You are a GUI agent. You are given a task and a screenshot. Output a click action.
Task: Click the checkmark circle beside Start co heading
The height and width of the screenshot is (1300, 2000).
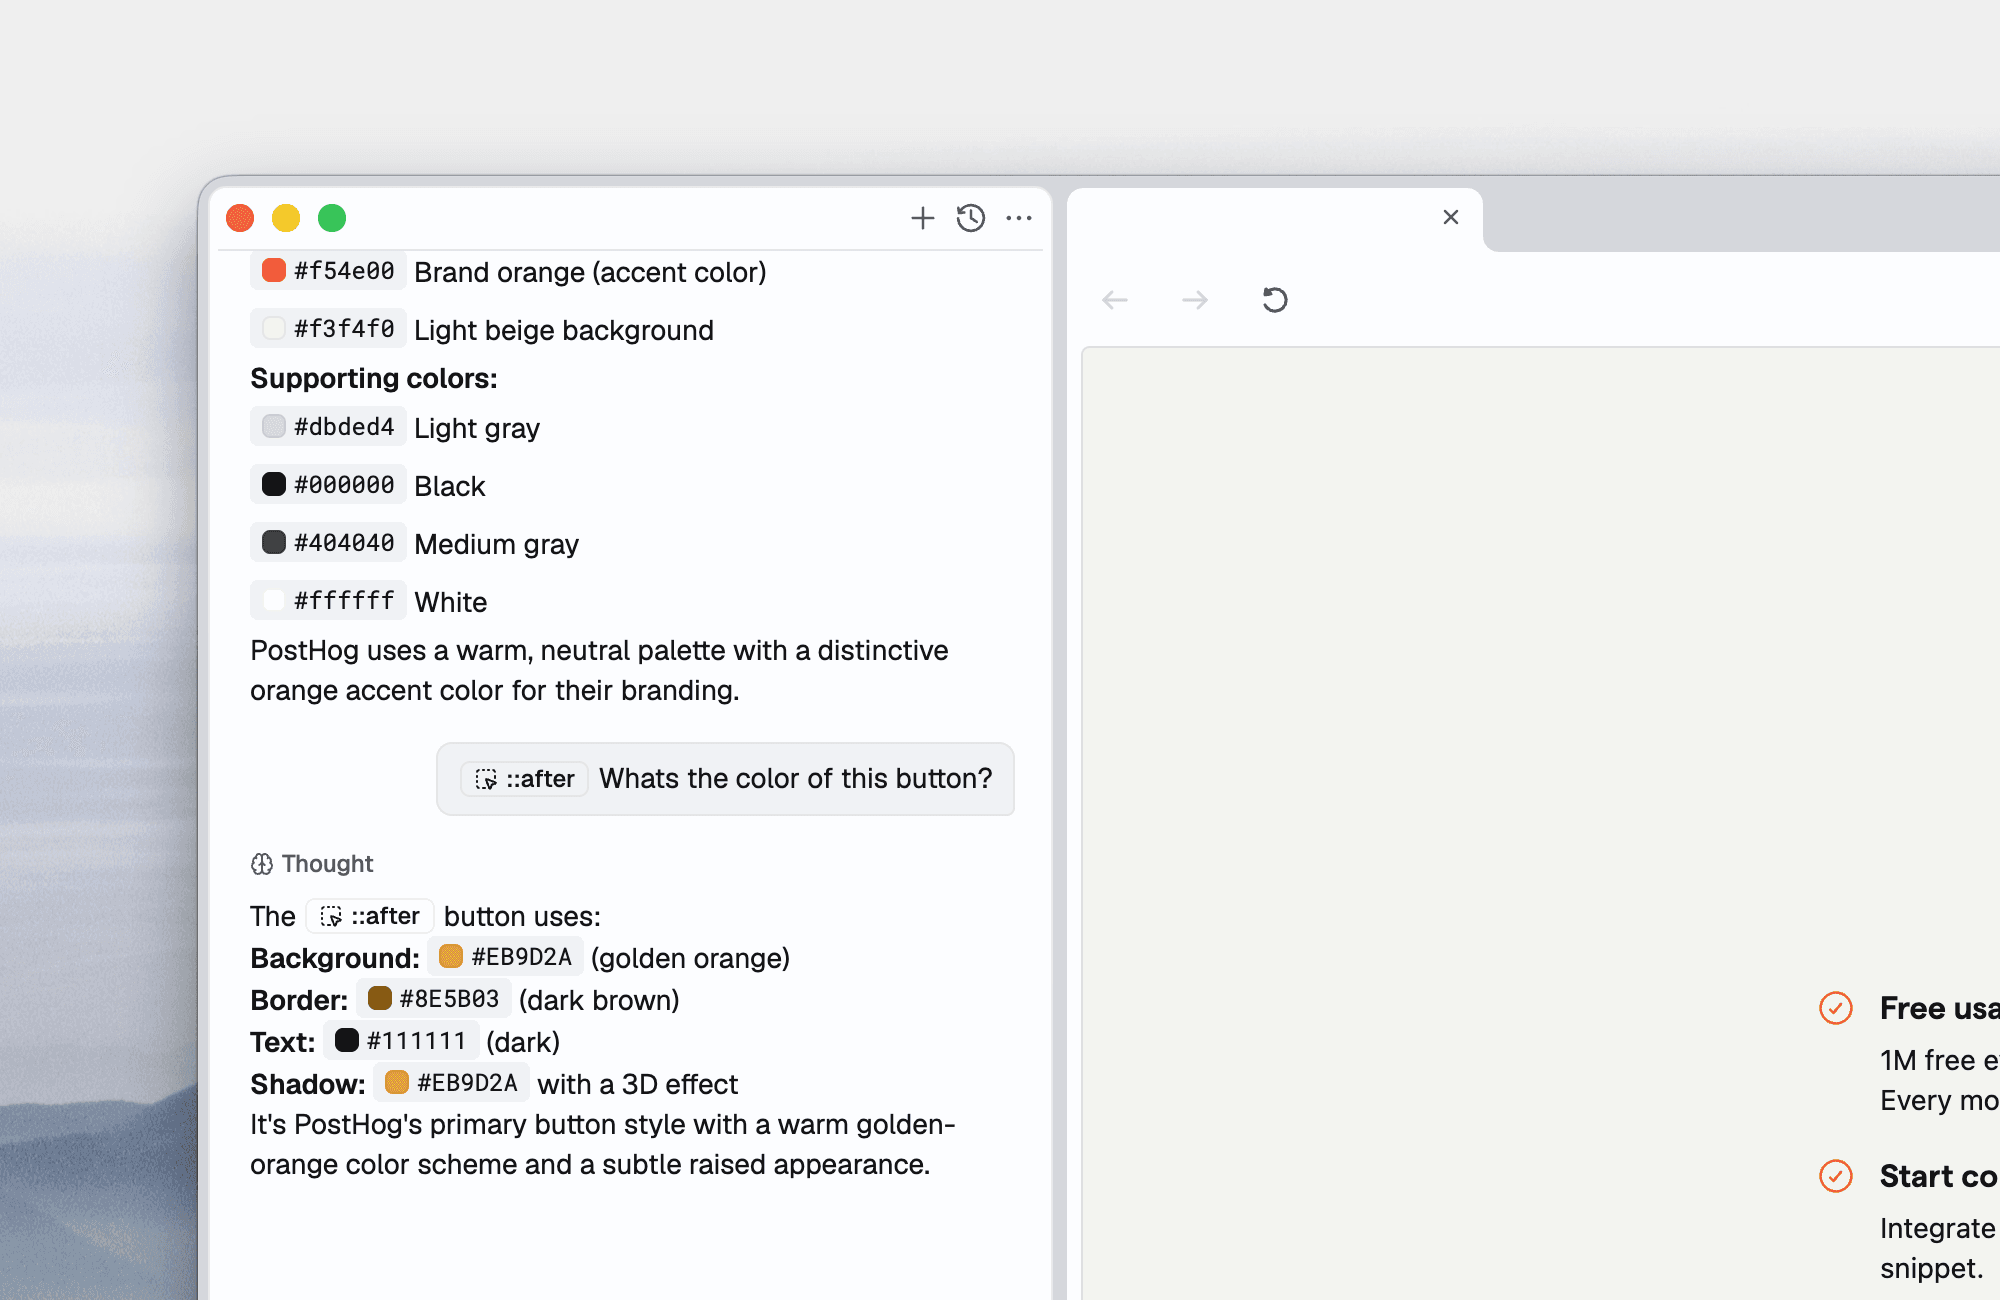pos(1836,1177)
